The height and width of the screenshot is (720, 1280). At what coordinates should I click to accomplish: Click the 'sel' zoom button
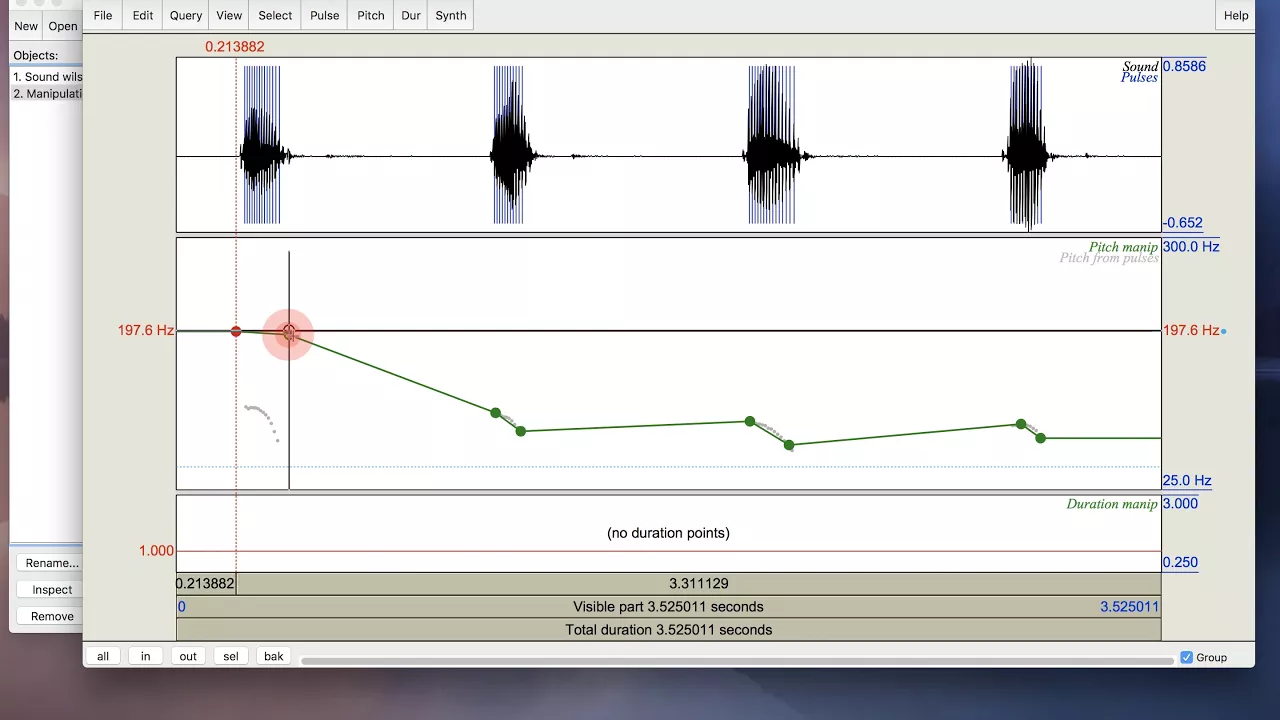point(231,656)
